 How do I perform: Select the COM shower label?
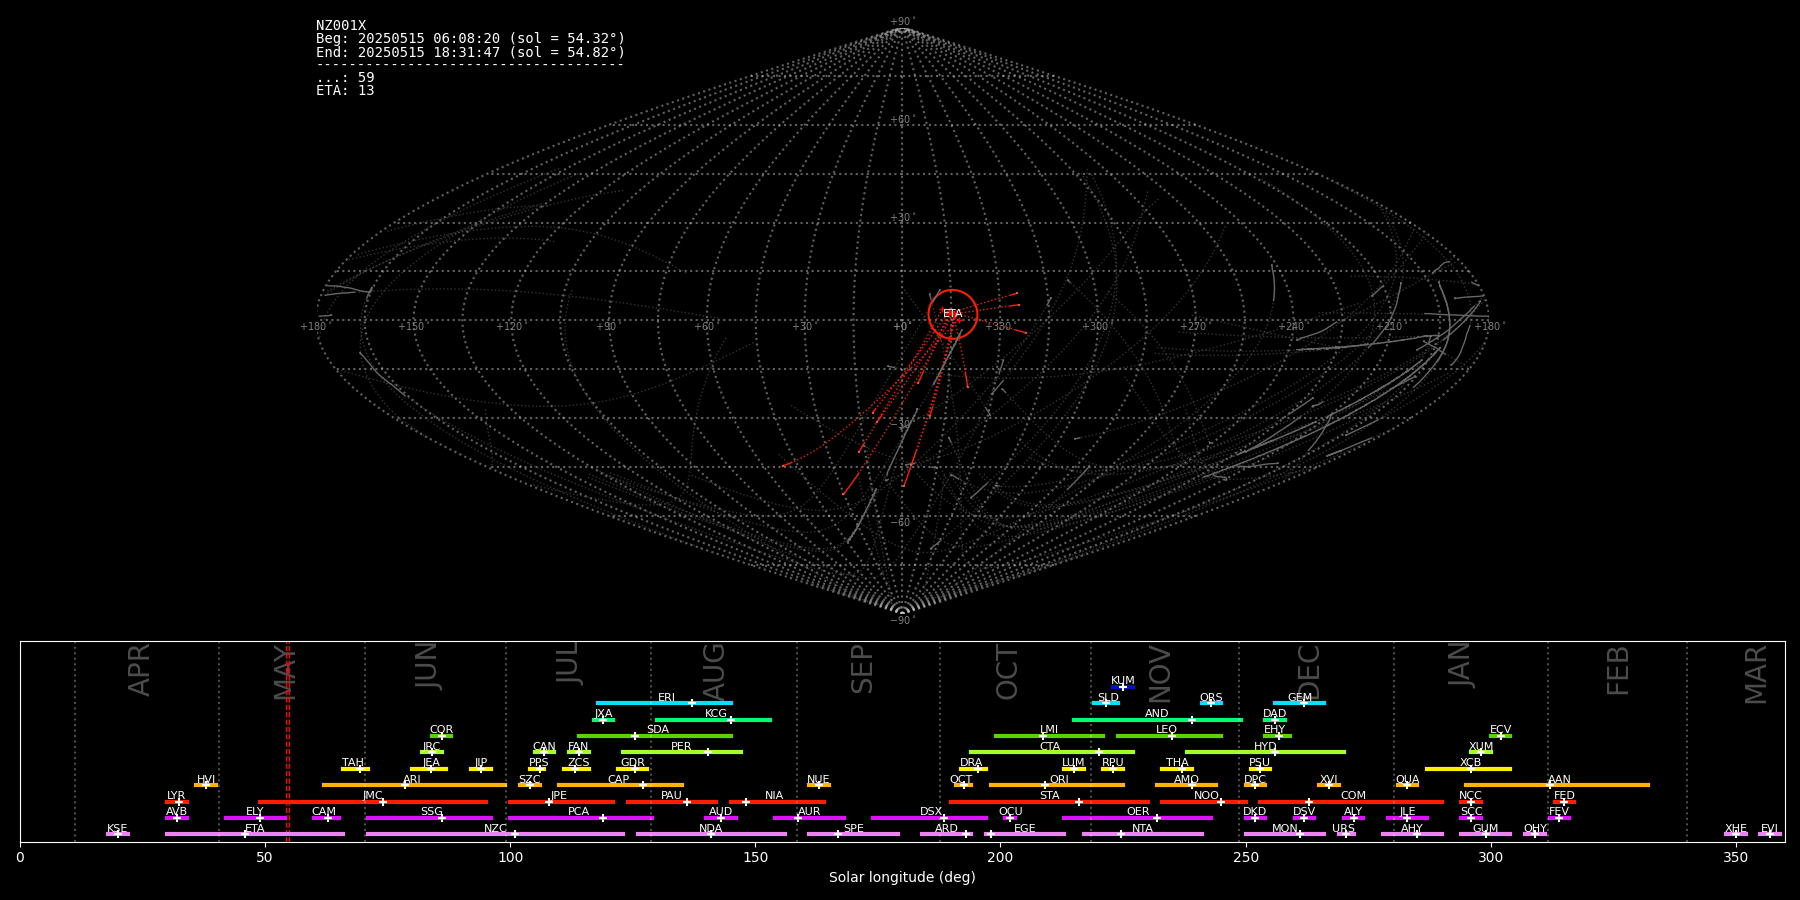[1353, 796]
